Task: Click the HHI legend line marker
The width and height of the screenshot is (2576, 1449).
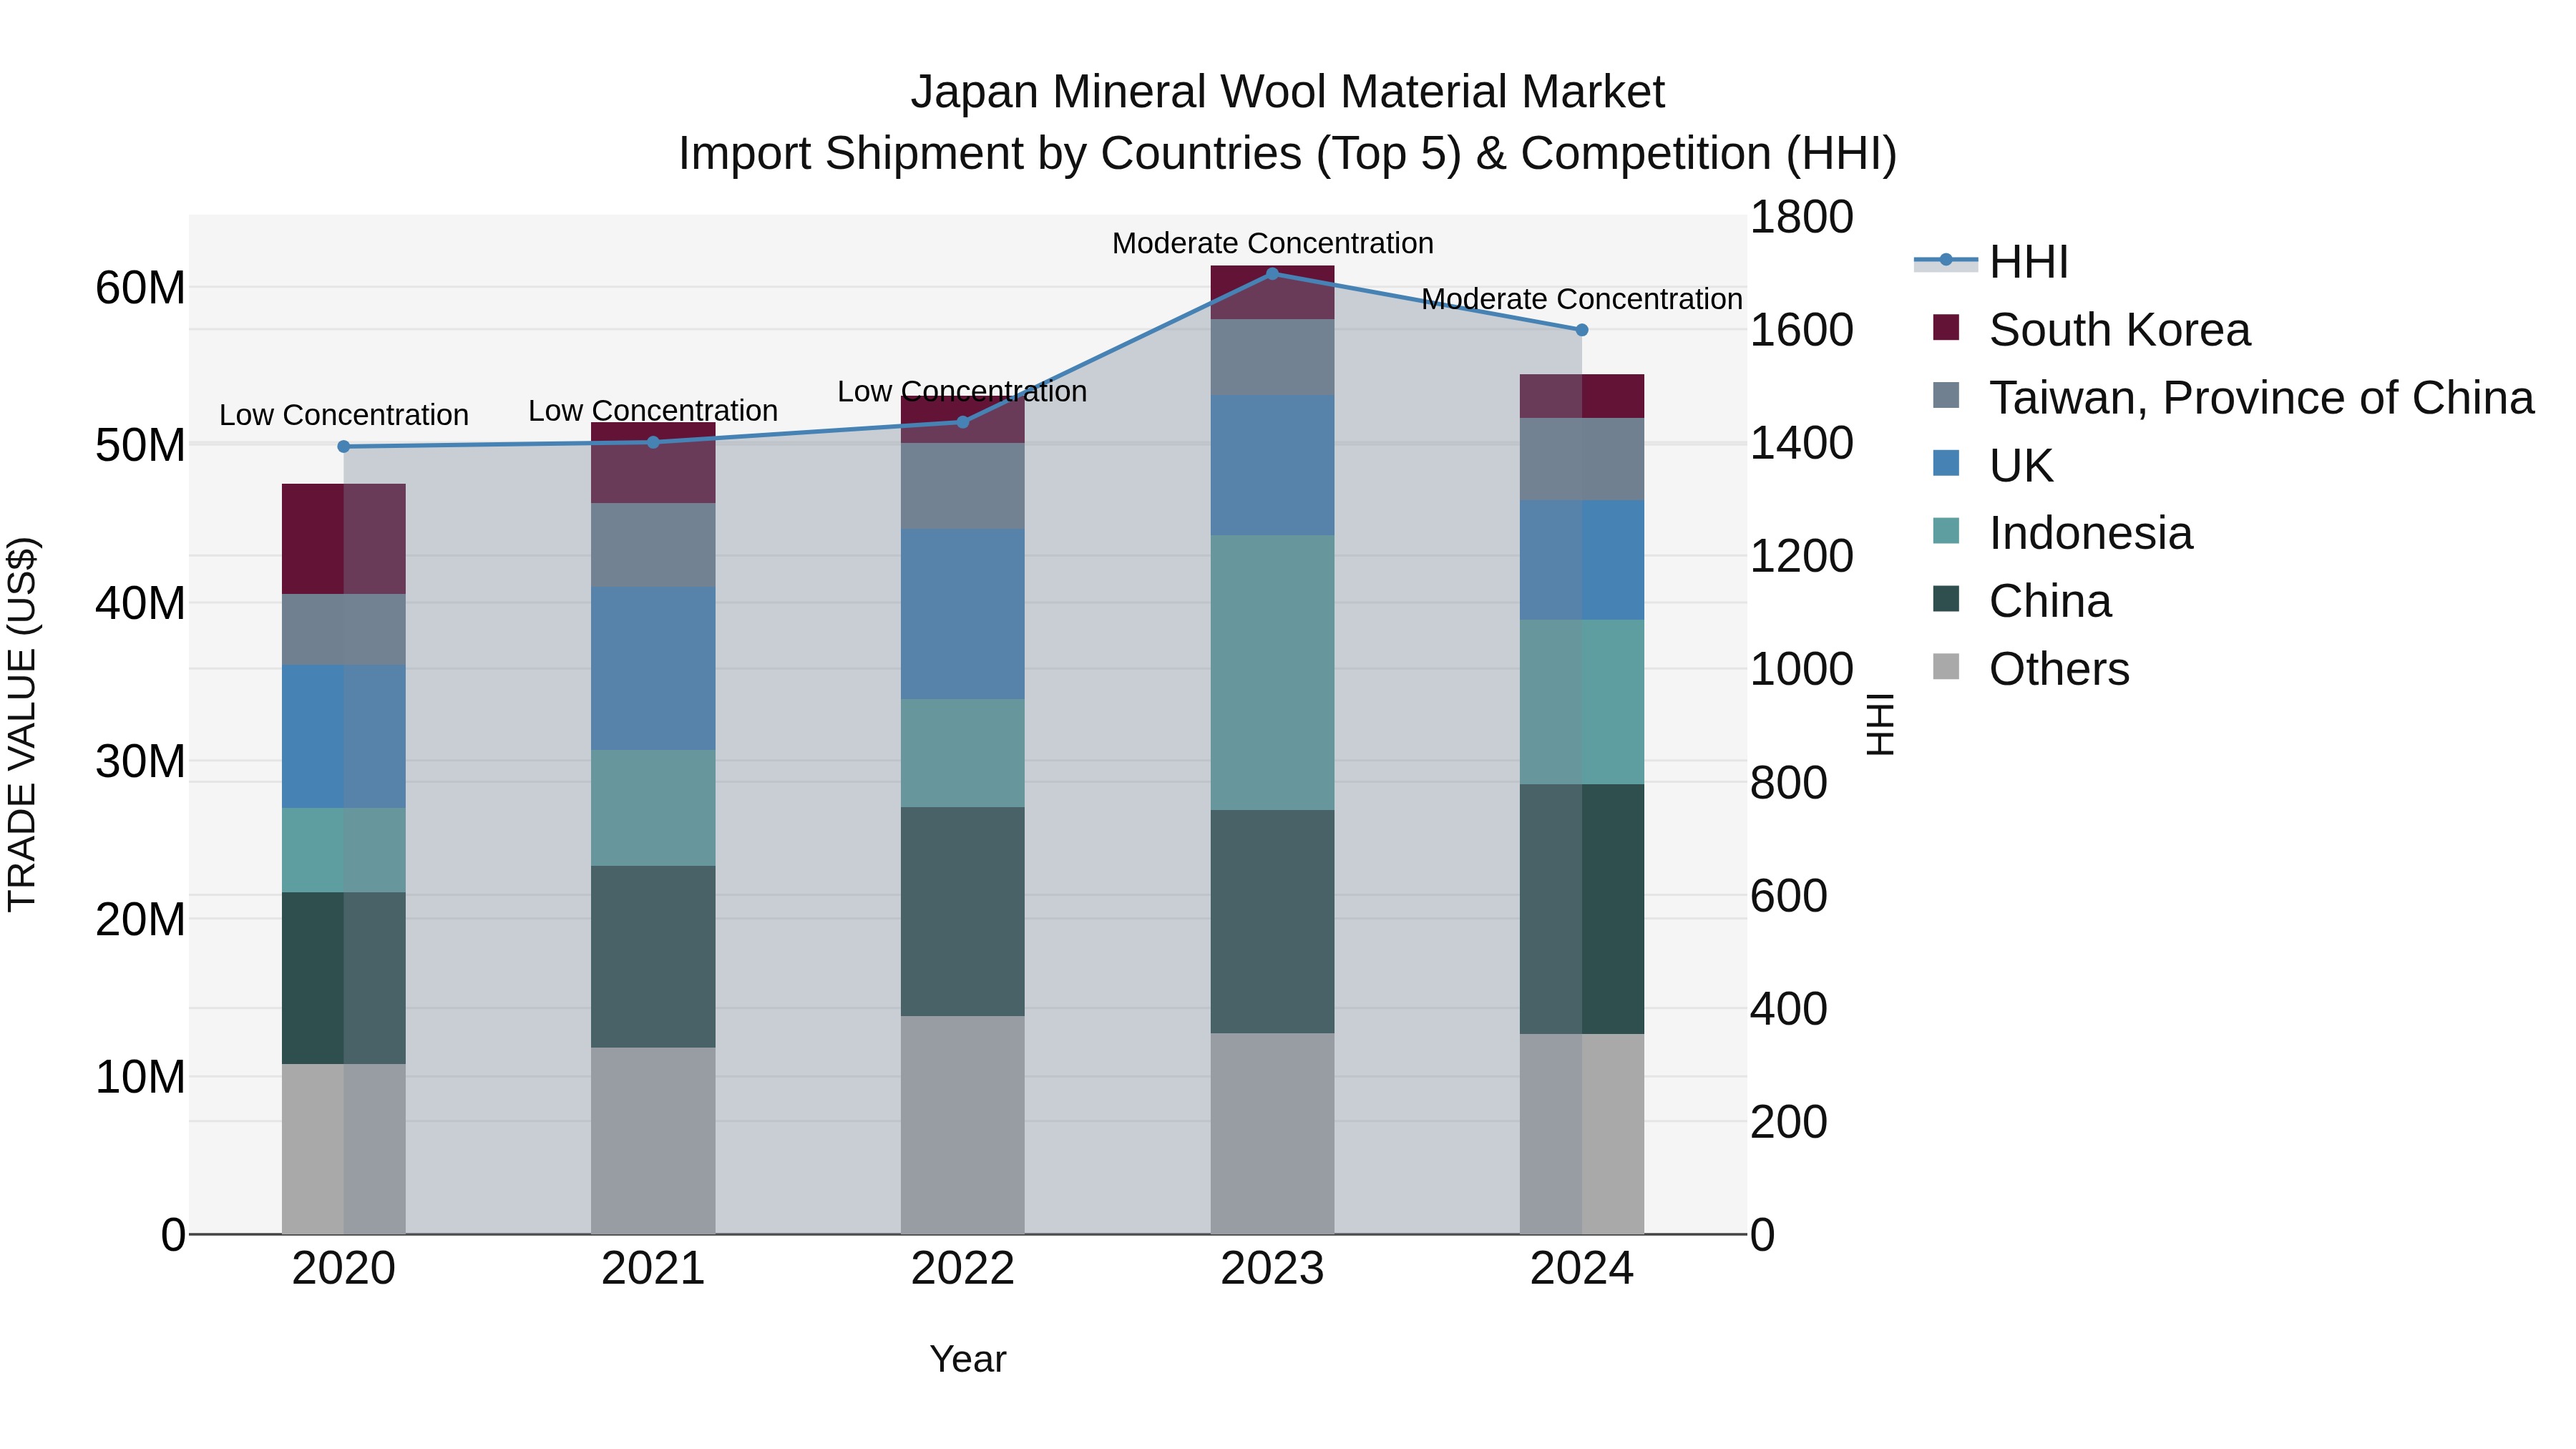Action: (1945, 261)
